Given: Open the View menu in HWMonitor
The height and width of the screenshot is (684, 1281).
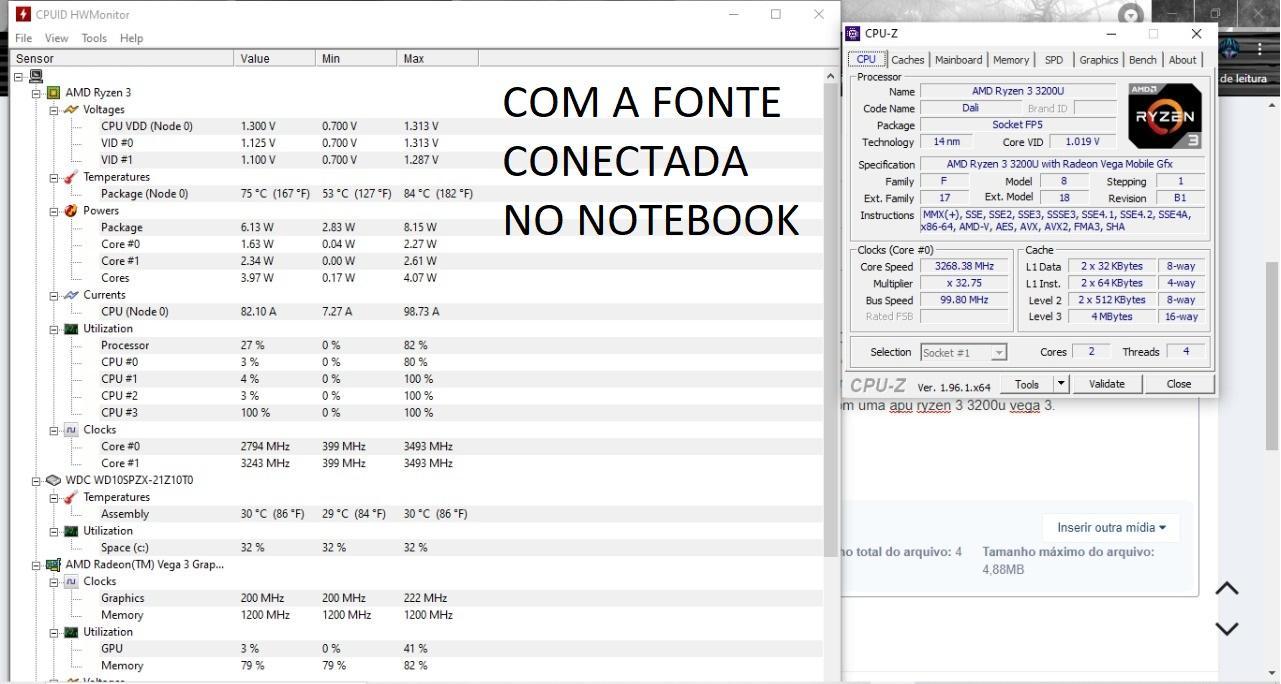Looking at the screenshot, I should coord(56,38).
